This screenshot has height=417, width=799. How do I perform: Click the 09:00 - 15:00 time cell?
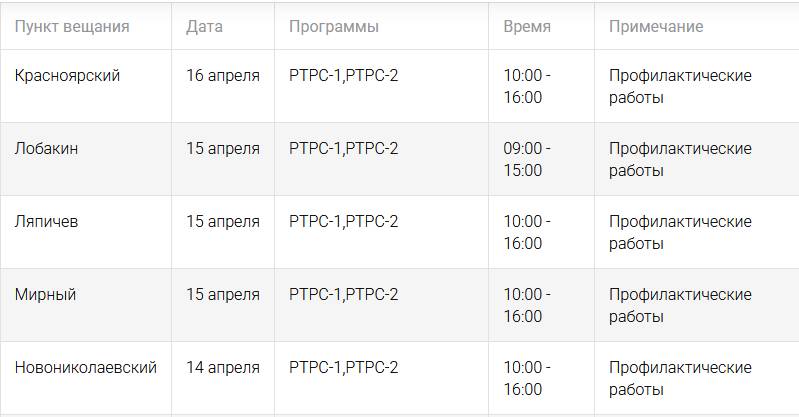pyautogui.click(x=526, y=159)
